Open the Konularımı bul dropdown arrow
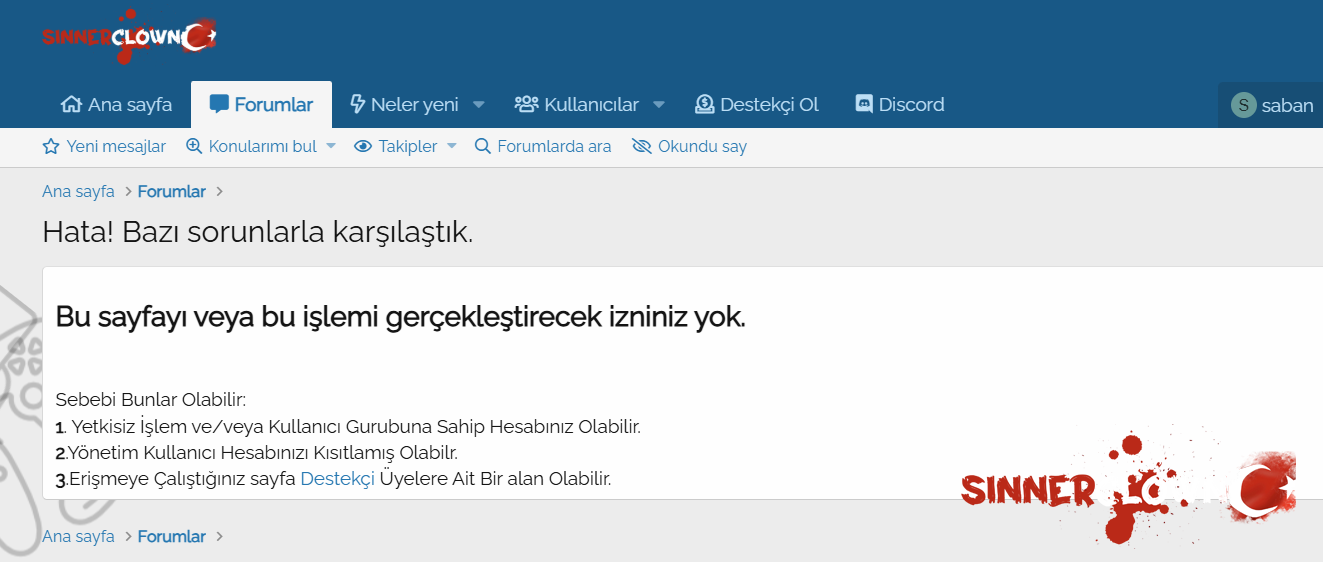The width and height of the screenshot is (1323, 562). click(x=331, y=147)
